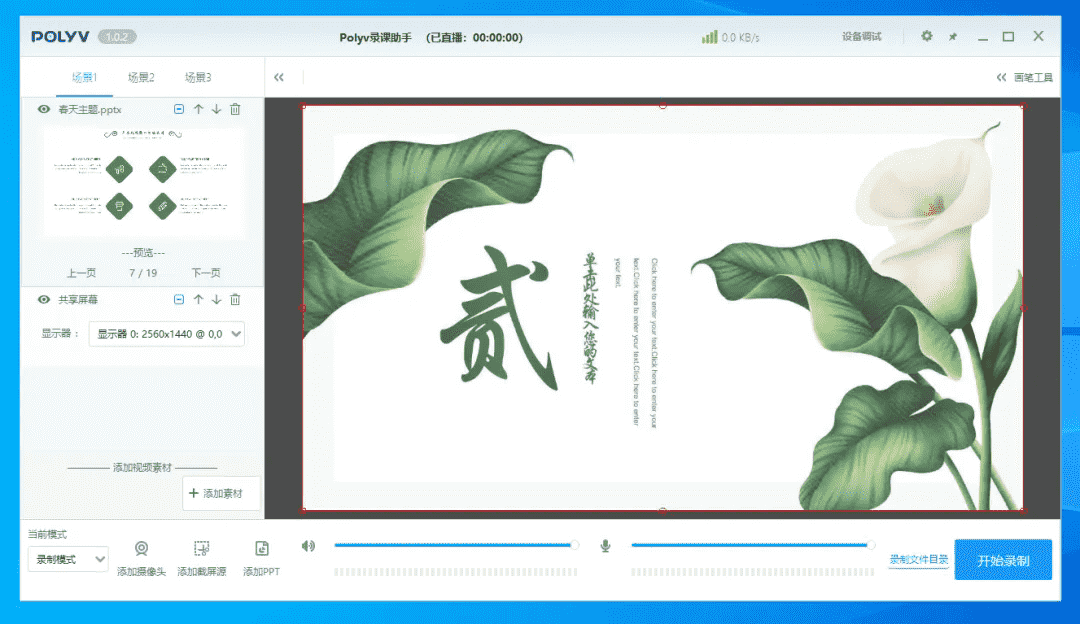The height and width of the screenshot is (624, 1080).
Task: Click the pin window icon in title bar
Action: tap(953, 37)
